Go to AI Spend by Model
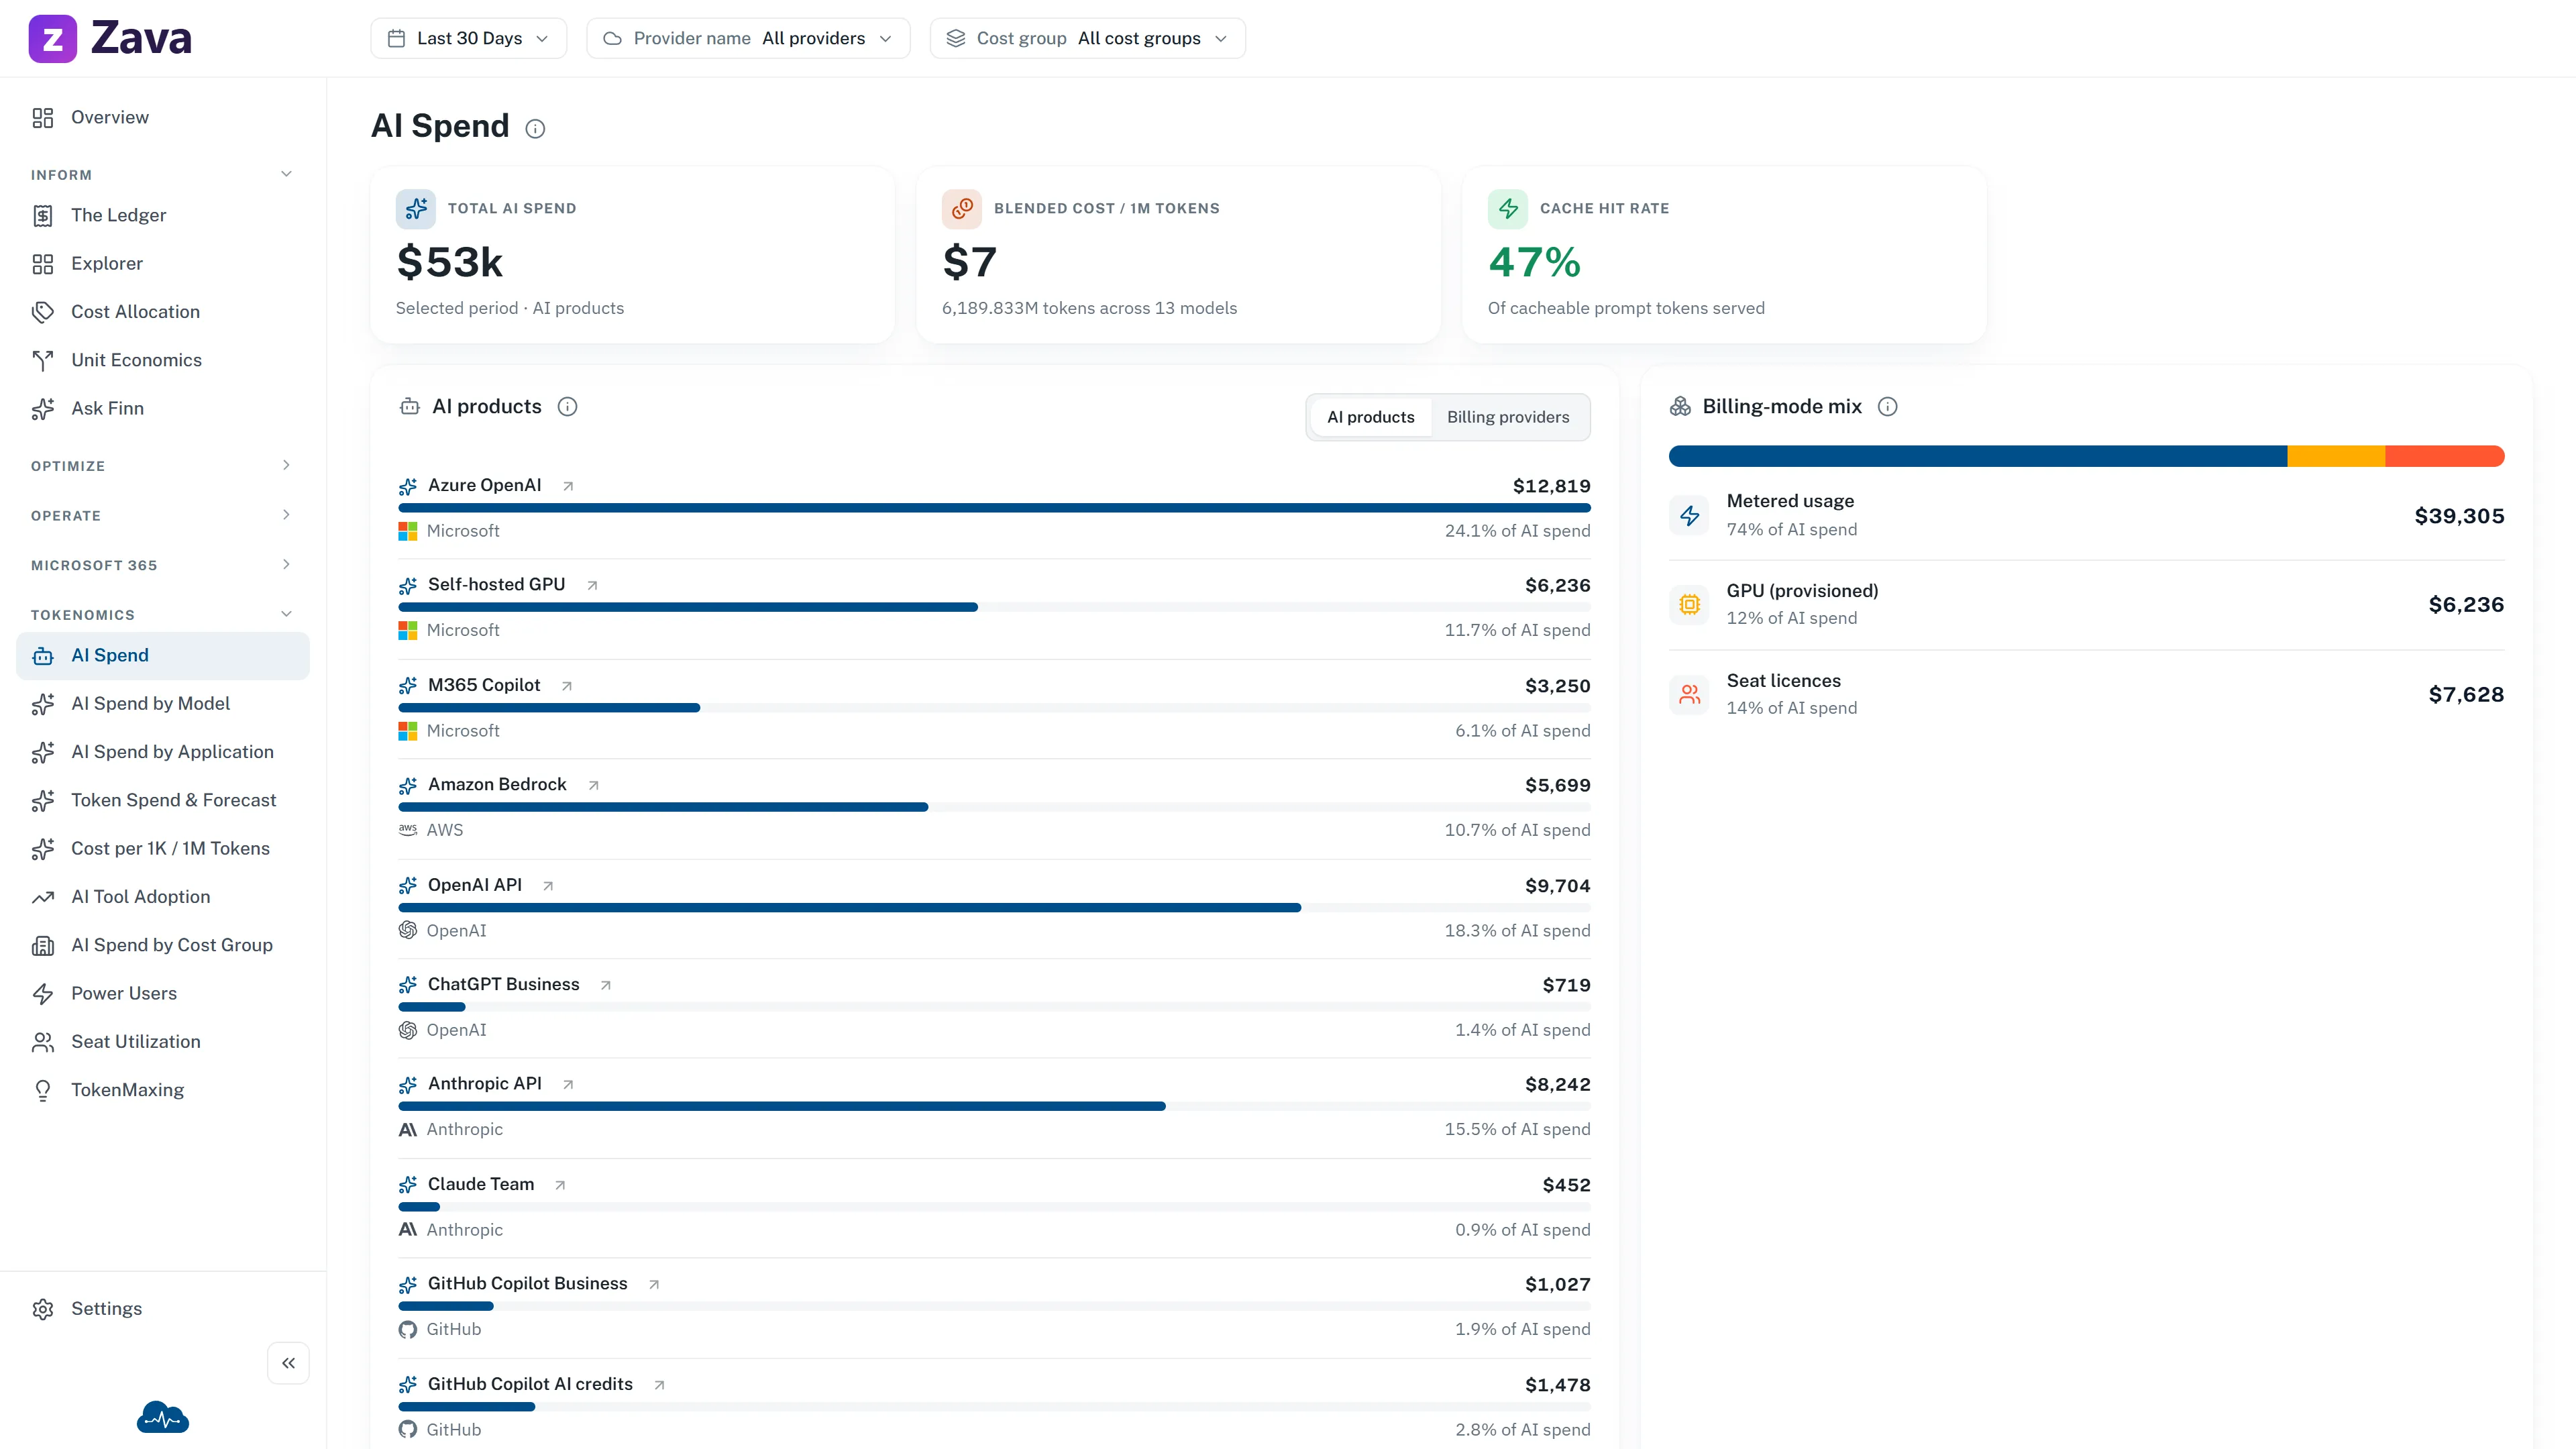This screenshot has width=2576, height=1449. (x=163, y=704)
